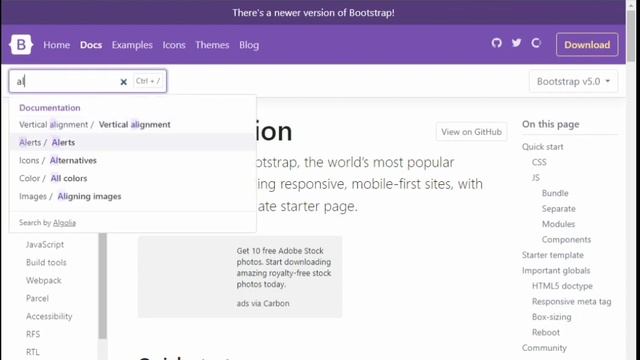Jump to Responsive meta tag section
640x360 pixels.
[x=571, y=302]
